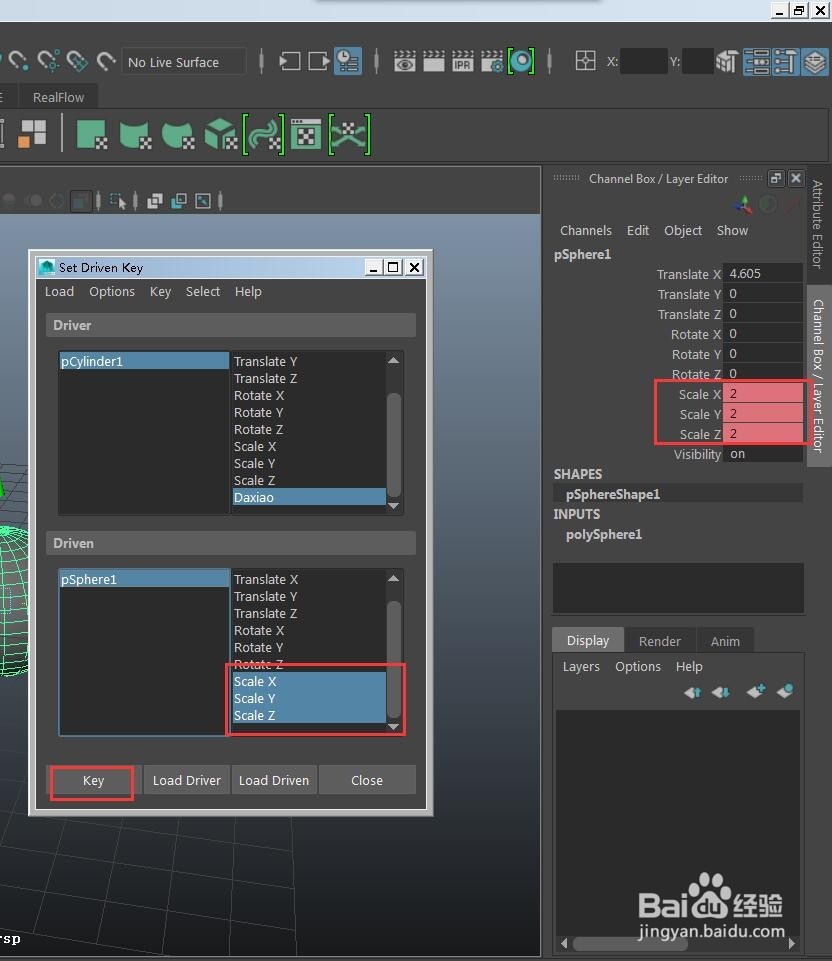Click the symmetry crosshair box icon
832x961 pixels.
click(x=585, y=61)
